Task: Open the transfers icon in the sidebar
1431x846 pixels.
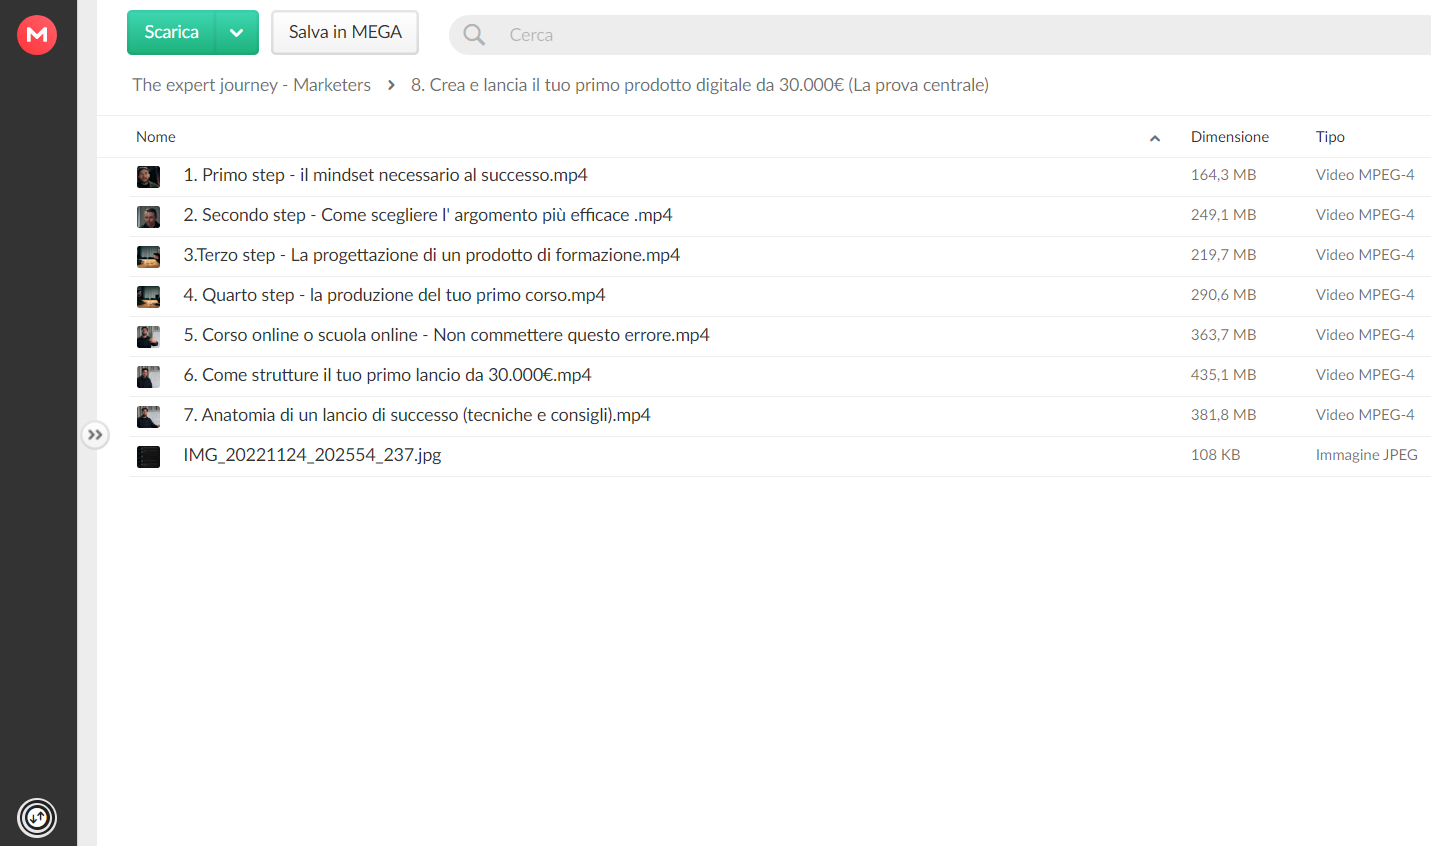Action: tap(37, 818)
